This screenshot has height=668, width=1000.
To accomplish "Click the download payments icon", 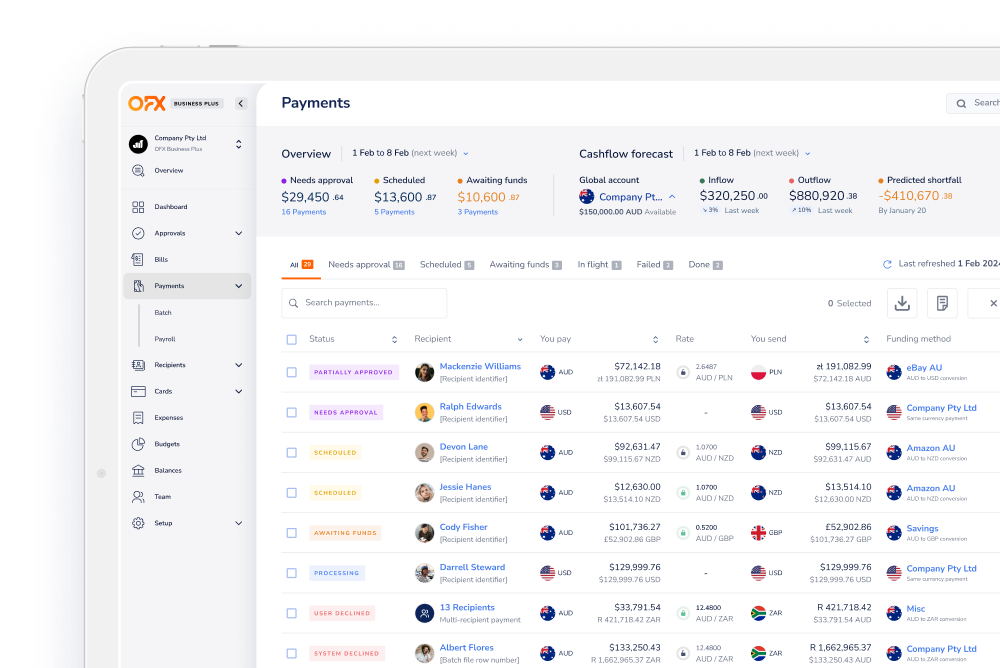I will pyautogui.click(x=902, y=302).
